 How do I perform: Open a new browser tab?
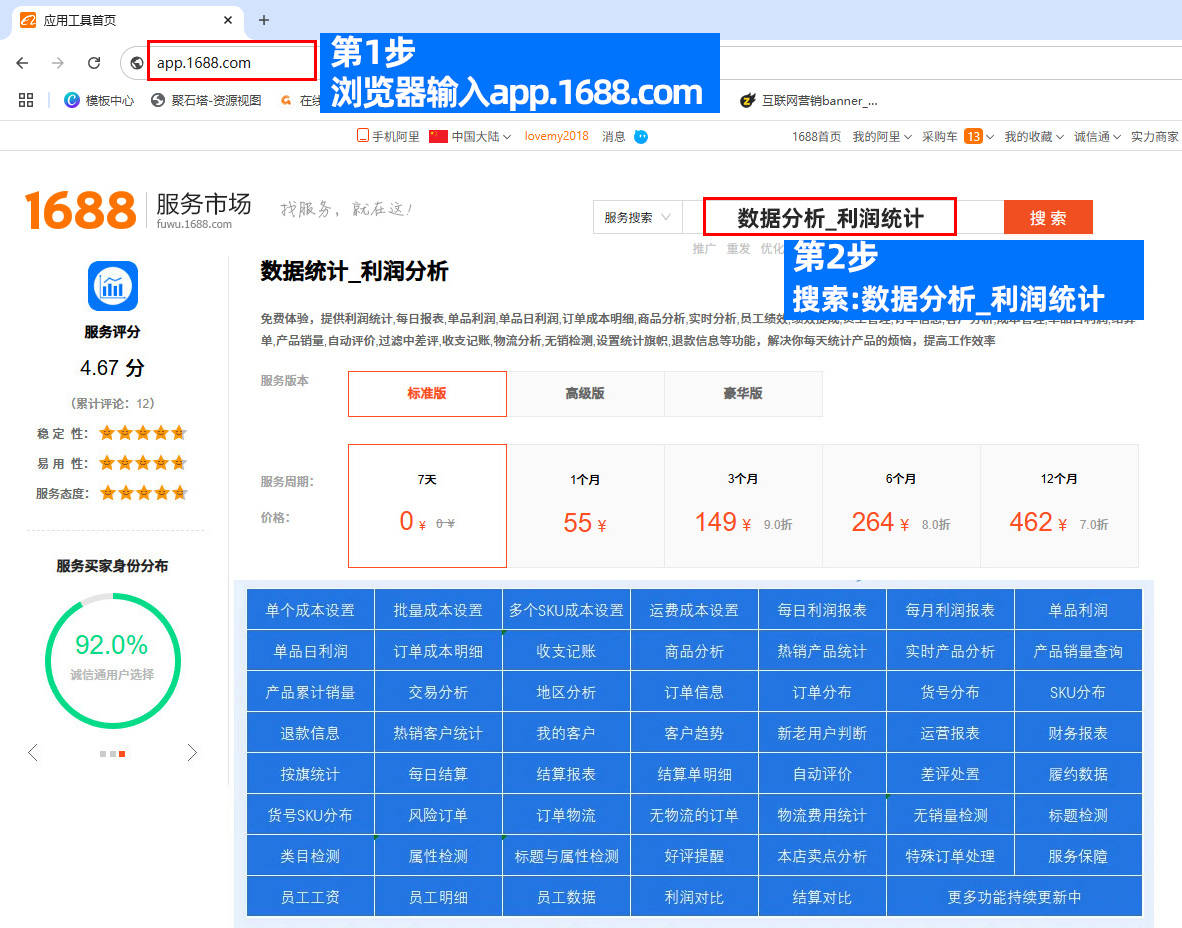tap(264, 20)
